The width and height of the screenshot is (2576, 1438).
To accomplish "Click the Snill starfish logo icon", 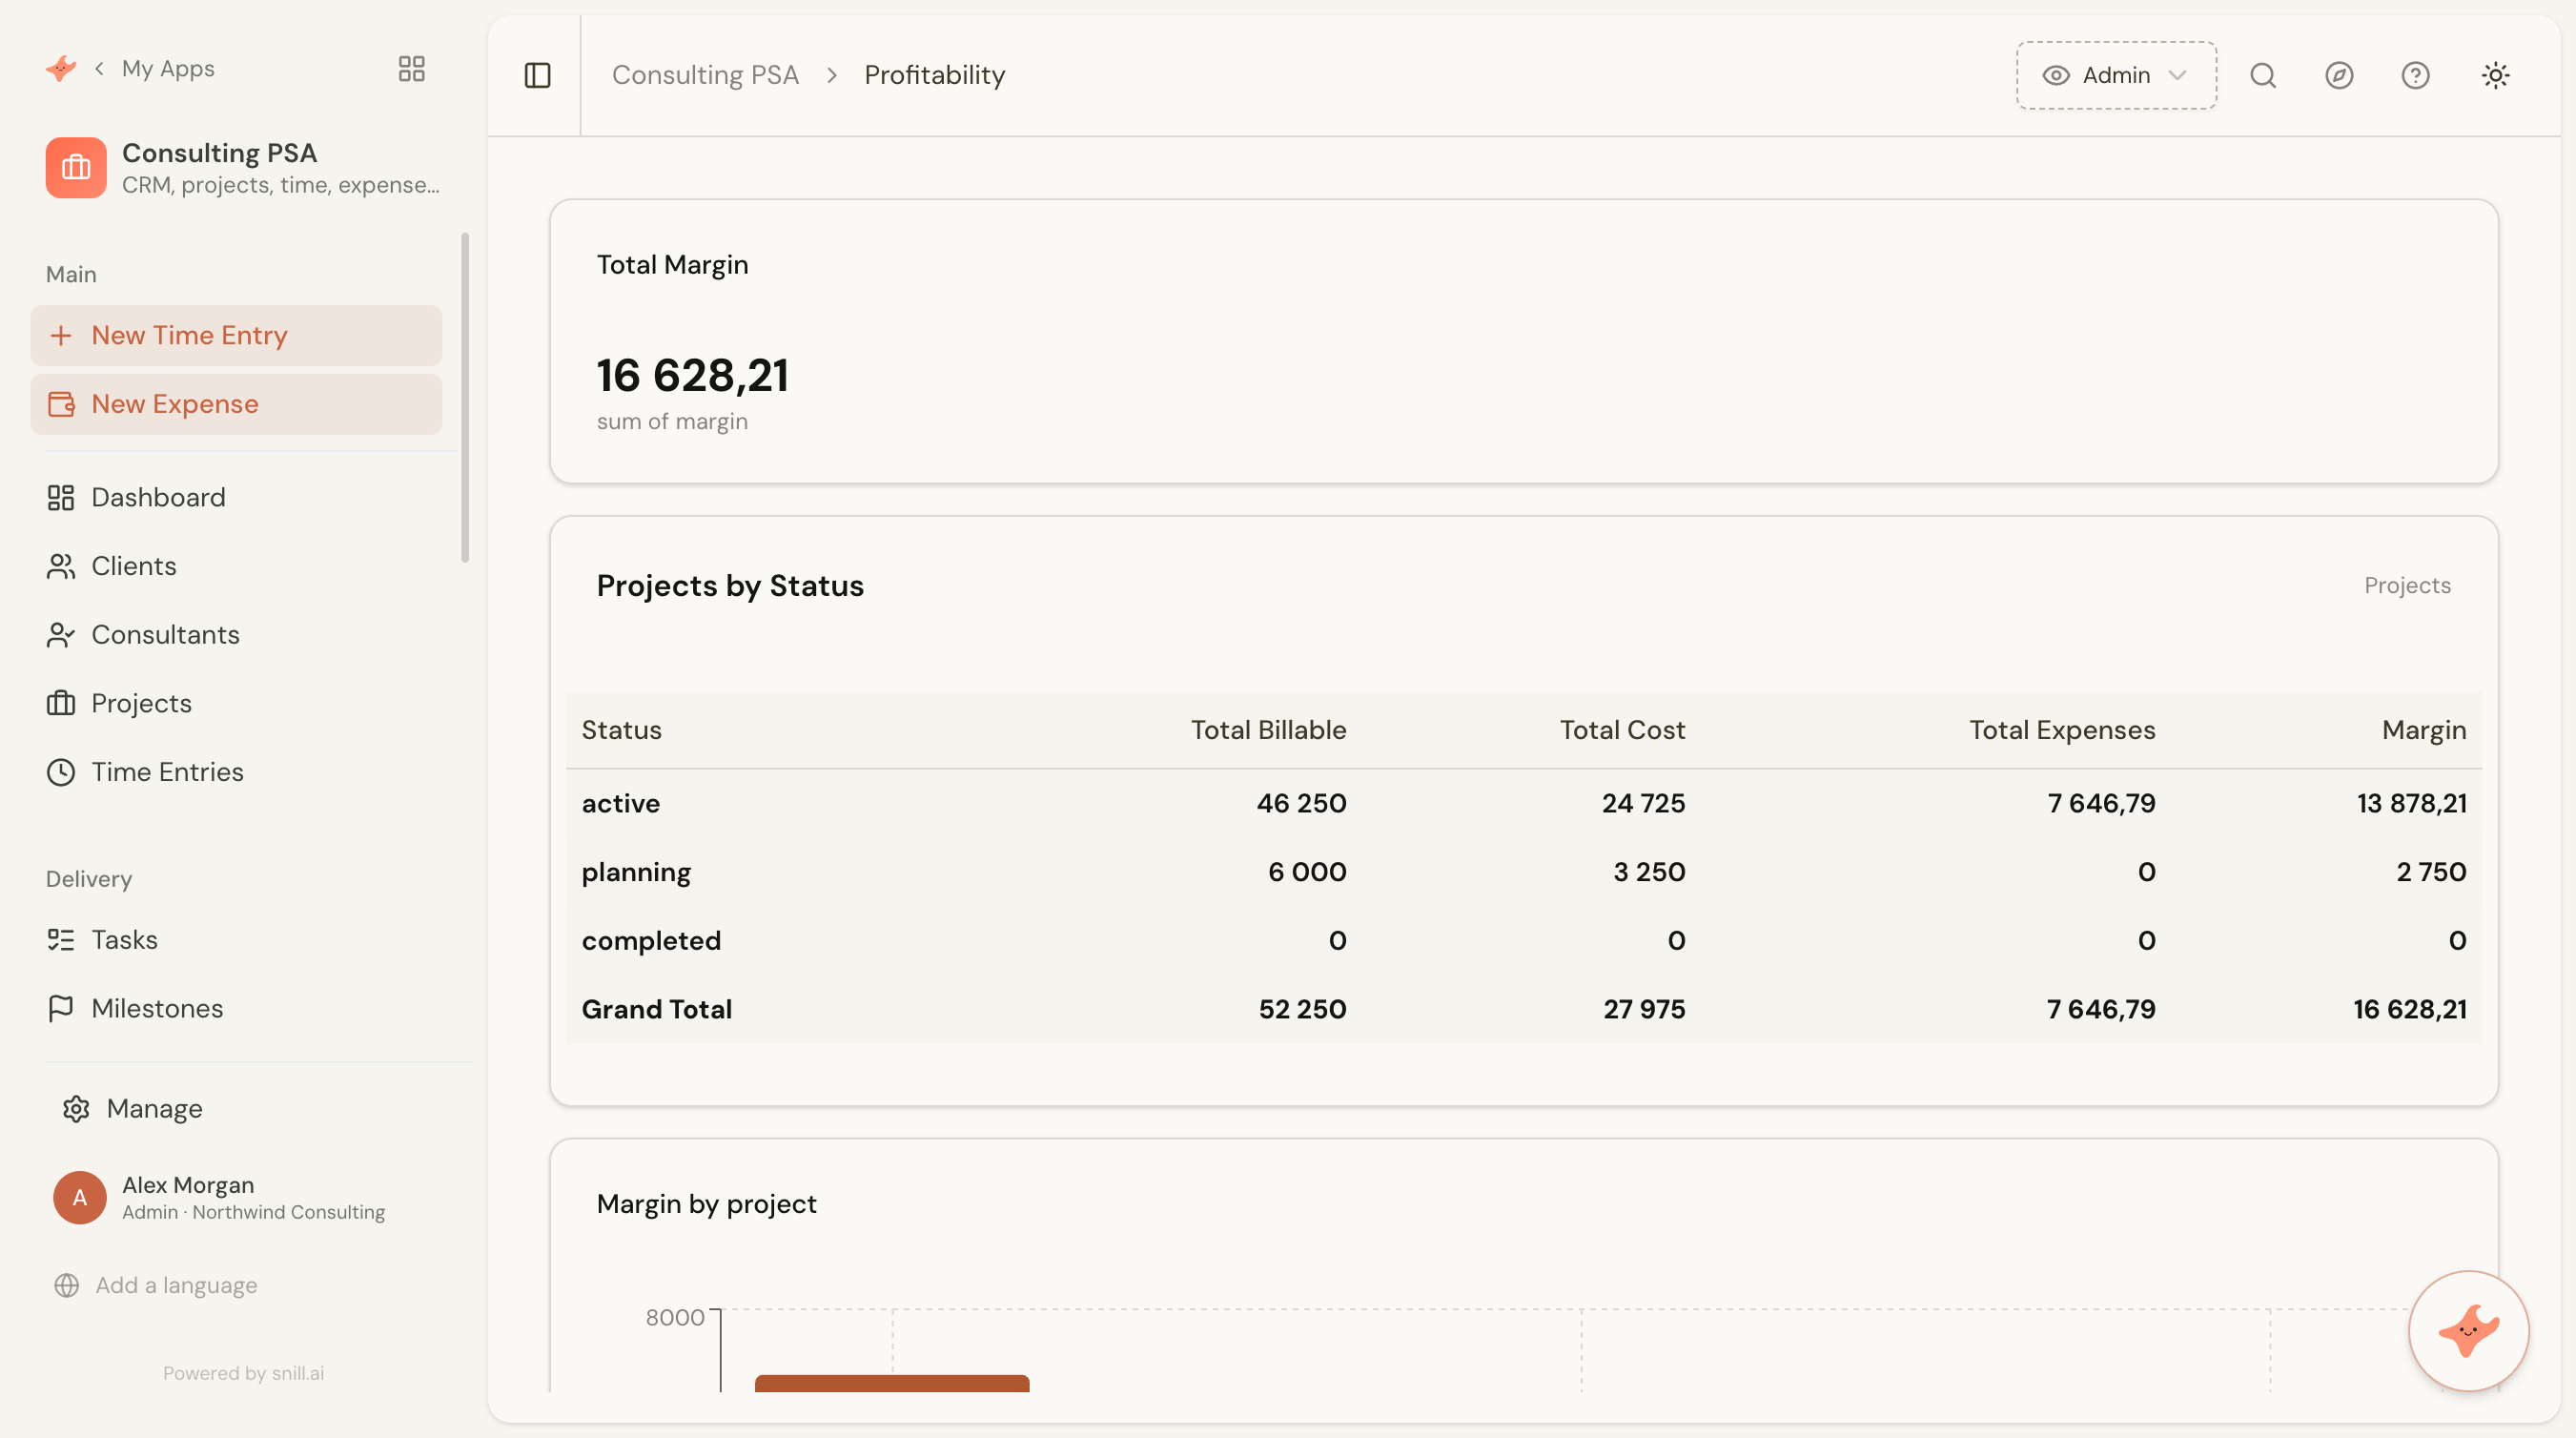I will (61, 68).
